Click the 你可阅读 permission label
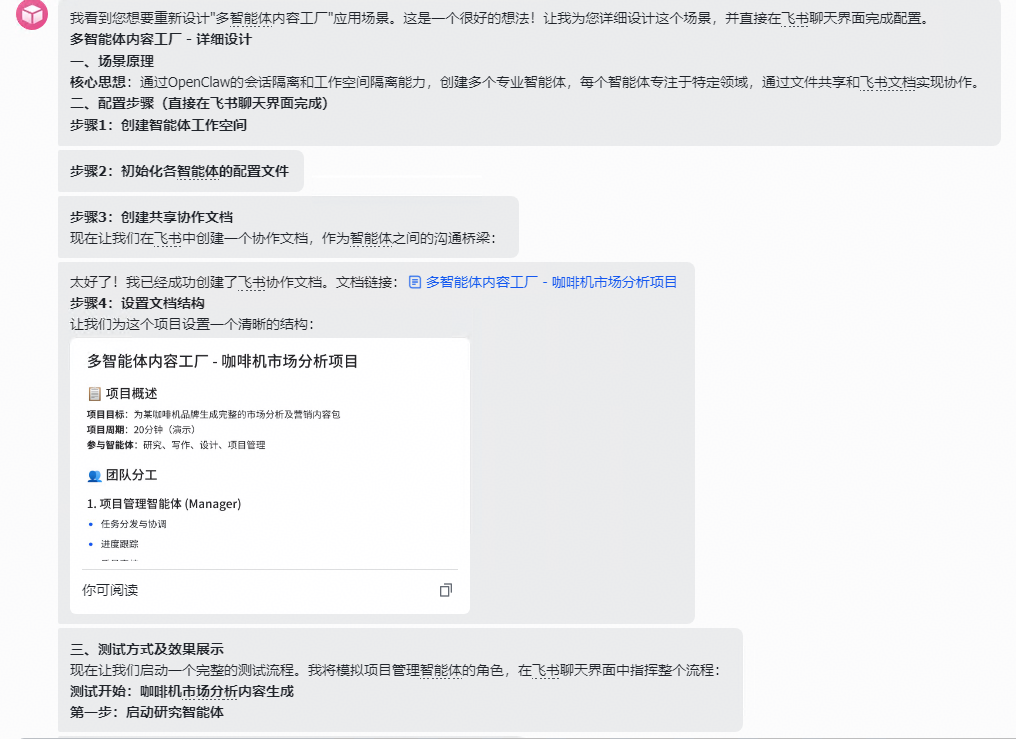Image resolution: width=1016 pixels, height=739 pixels. (x=110, y=590)
